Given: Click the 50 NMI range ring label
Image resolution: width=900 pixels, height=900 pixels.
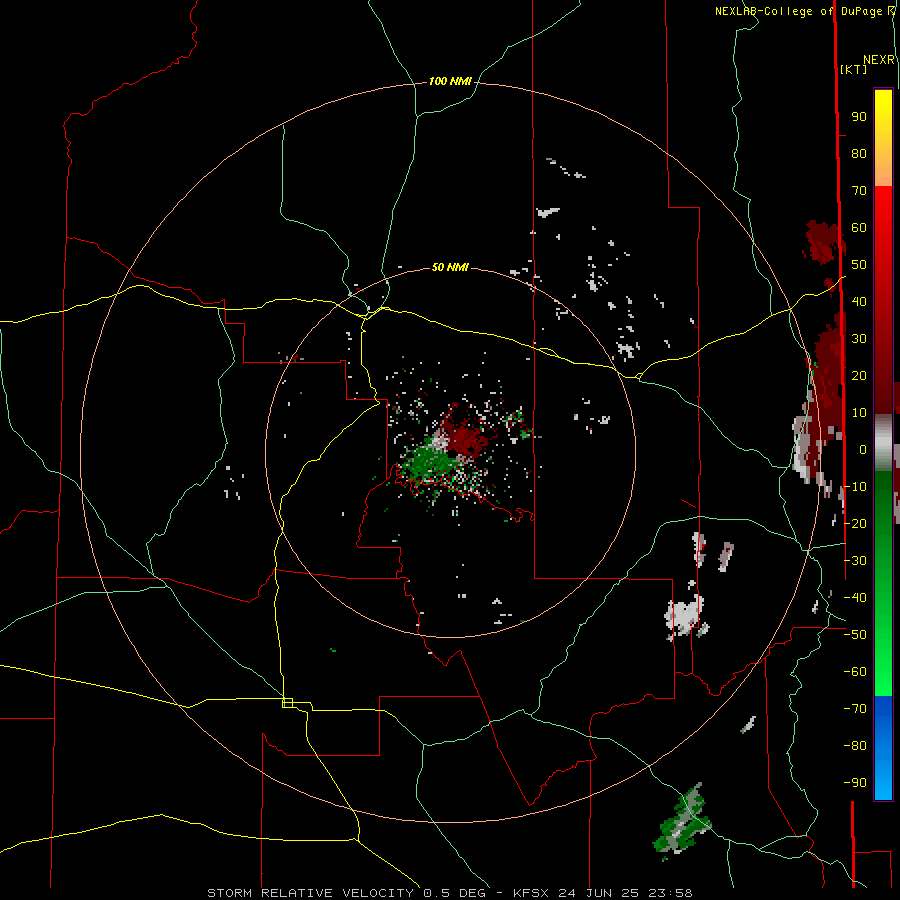Looking at the screenshot, I should 450,267.
